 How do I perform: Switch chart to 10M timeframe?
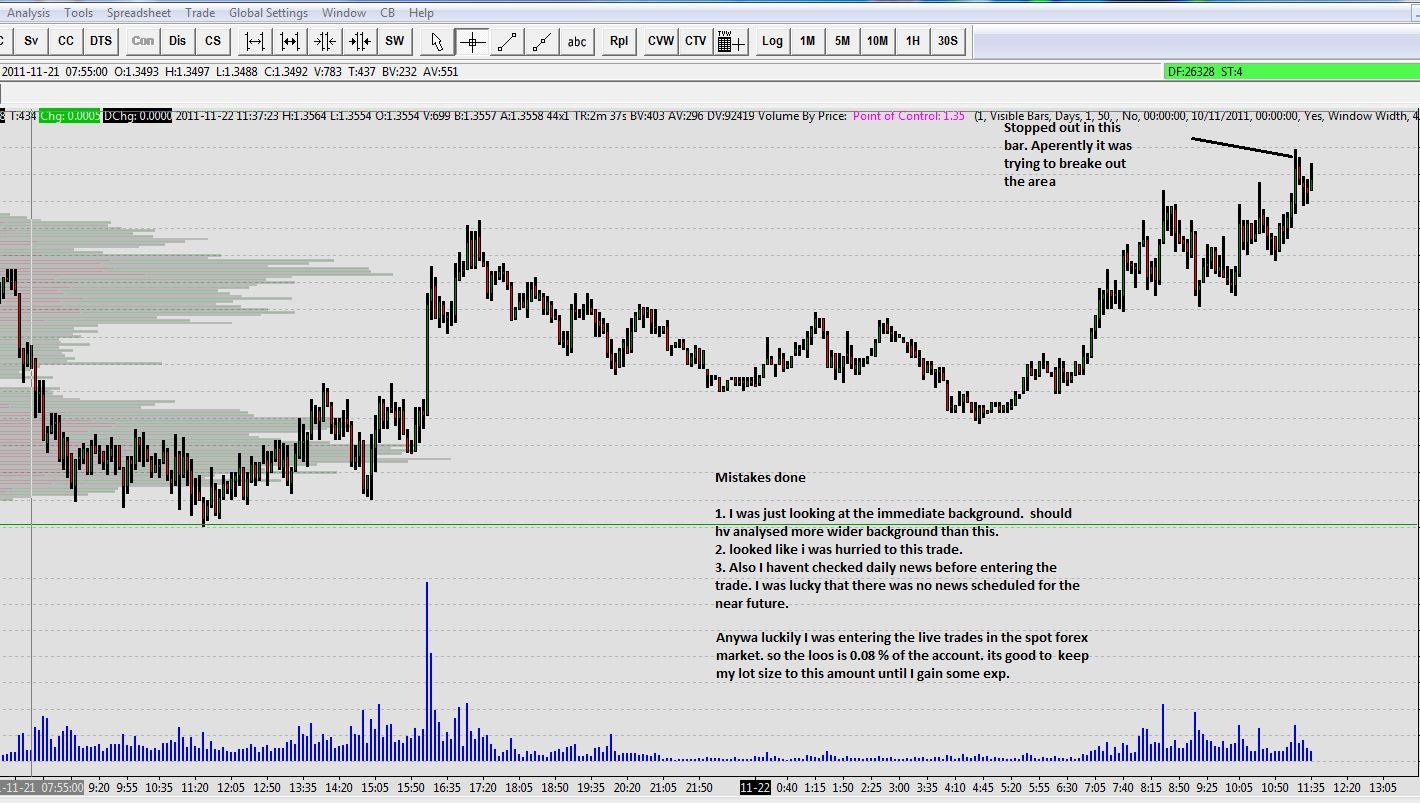[877, 41]
